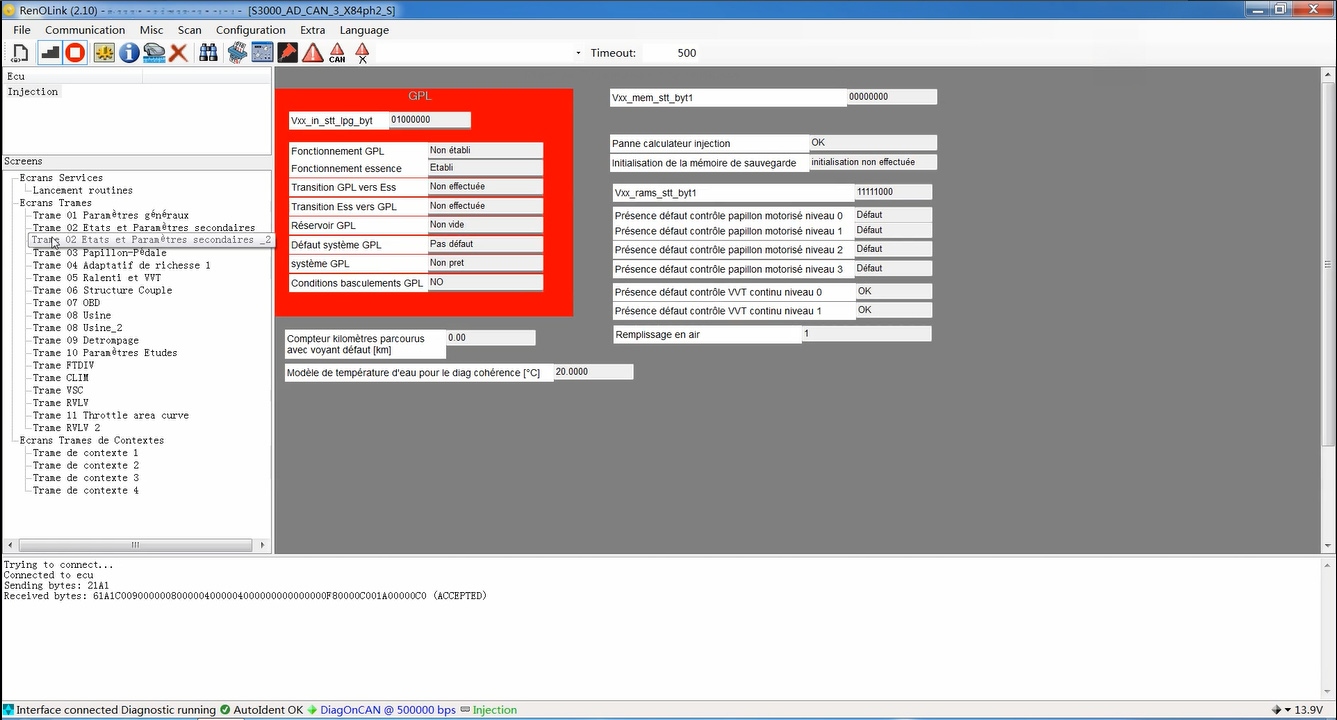Viewport: 1337px width, 720px height.
Task: Open the toolbar dropdown arrow beside Timeout
Action: pyautogui.click(x=578, y=53)
